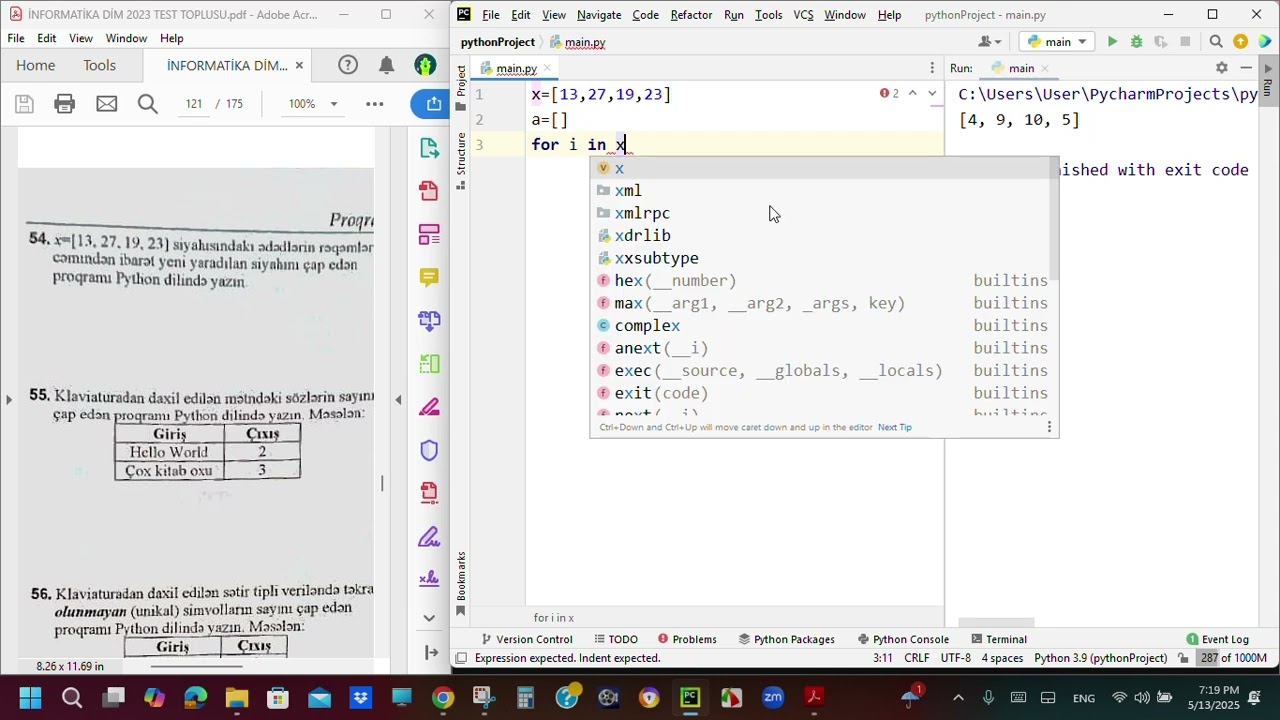Open the VCS menu
The image size is (1280, 720).
click(x=803, y=15)
